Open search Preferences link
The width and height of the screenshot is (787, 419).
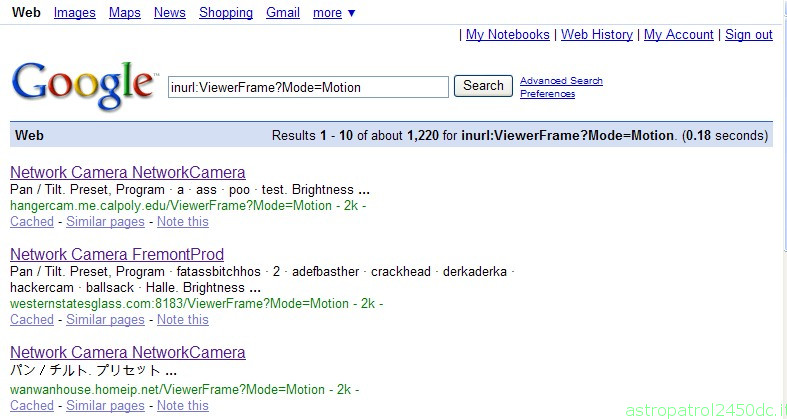tap(548, 94)
